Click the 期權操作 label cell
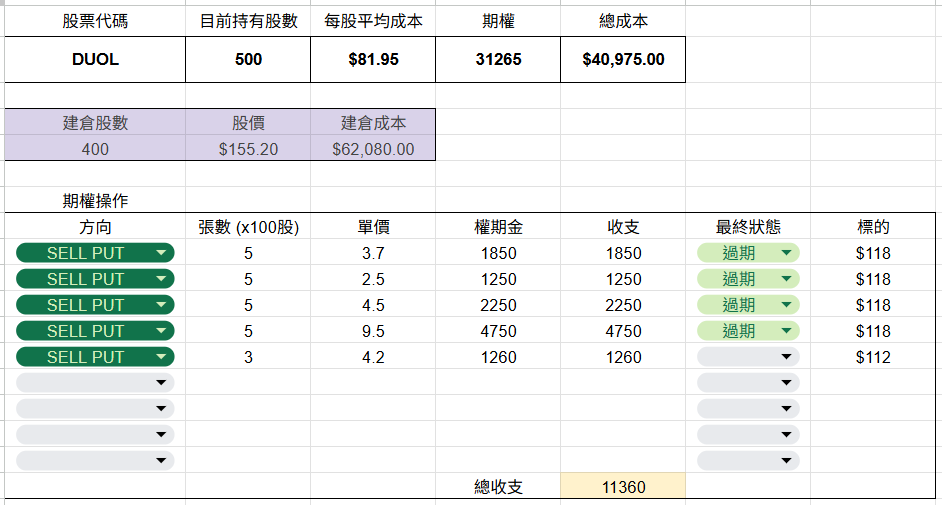942x505 pixels. point(95,200)
